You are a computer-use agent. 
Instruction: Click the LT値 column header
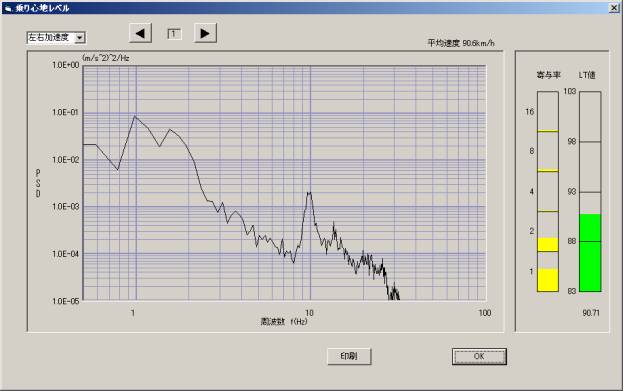pyautogui.click(x=587, y=75)
